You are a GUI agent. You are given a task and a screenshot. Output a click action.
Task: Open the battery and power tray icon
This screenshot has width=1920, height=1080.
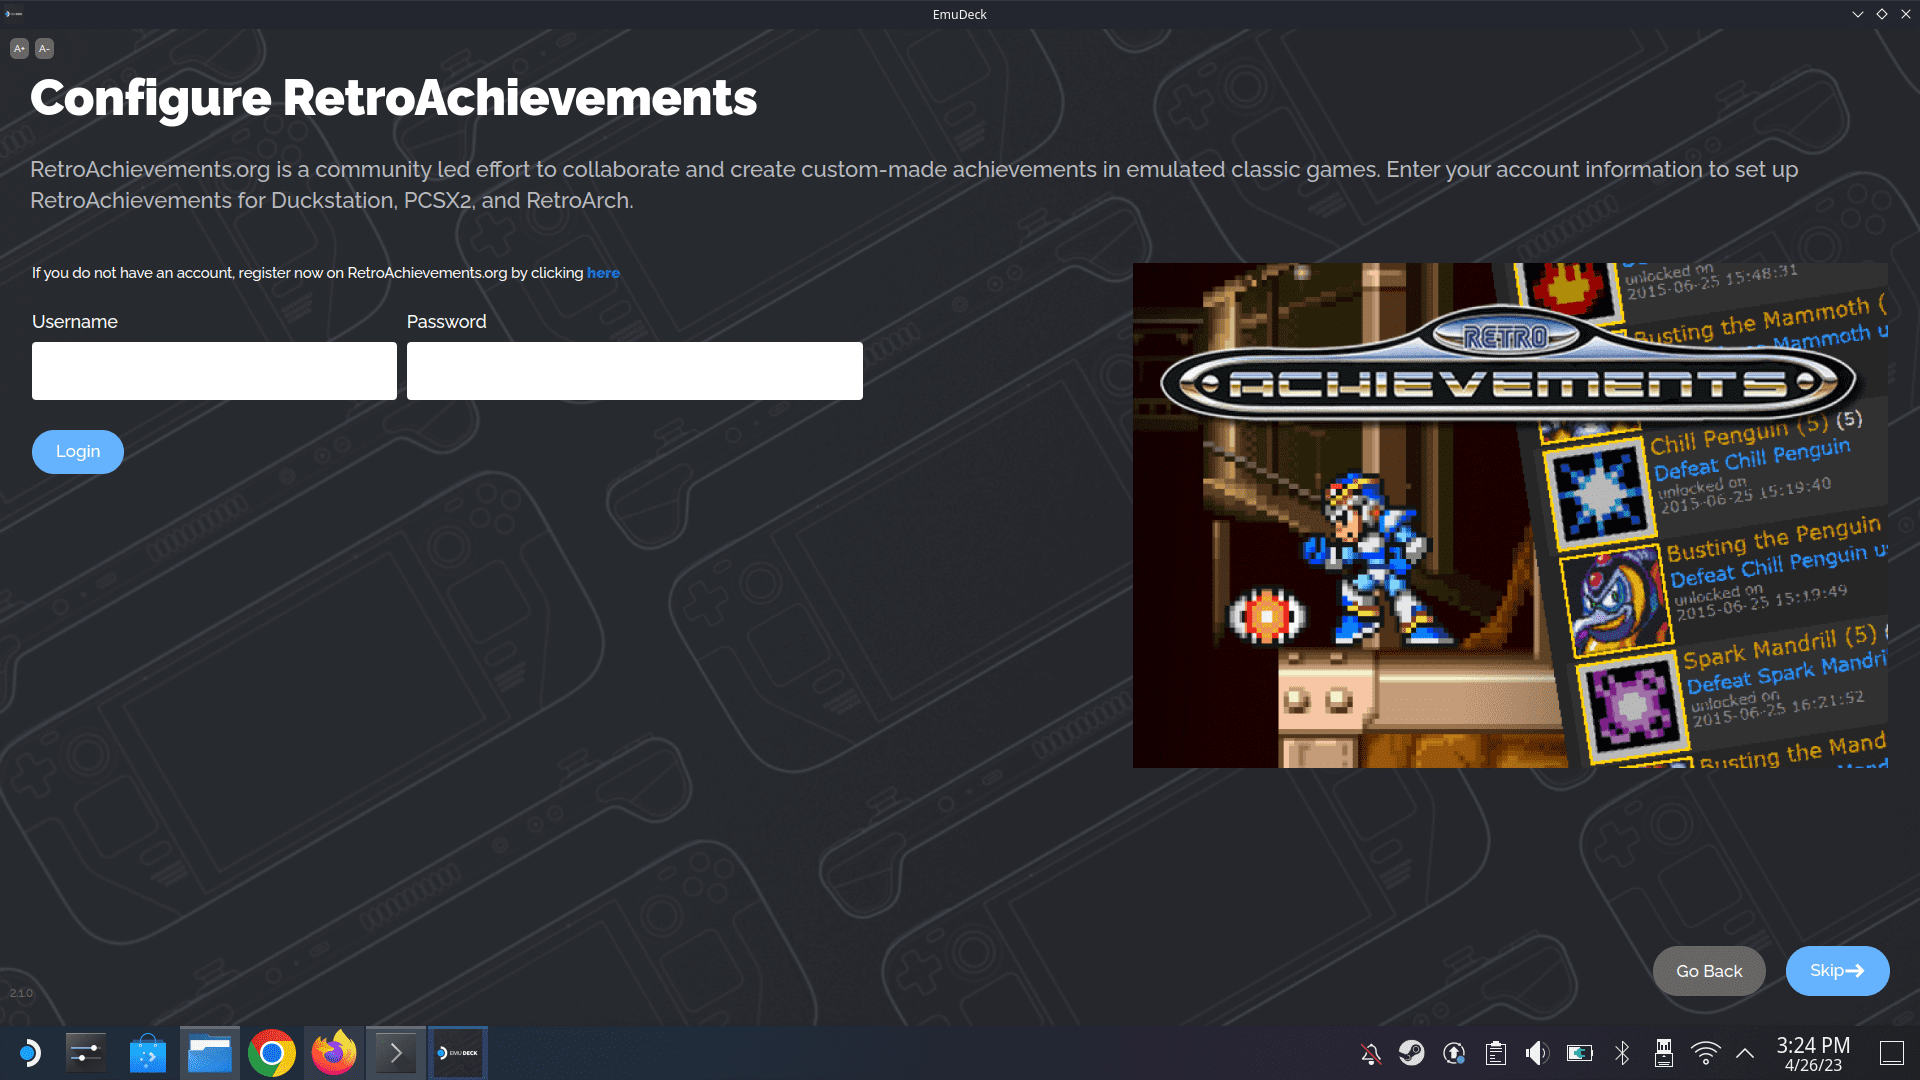1580,1053
